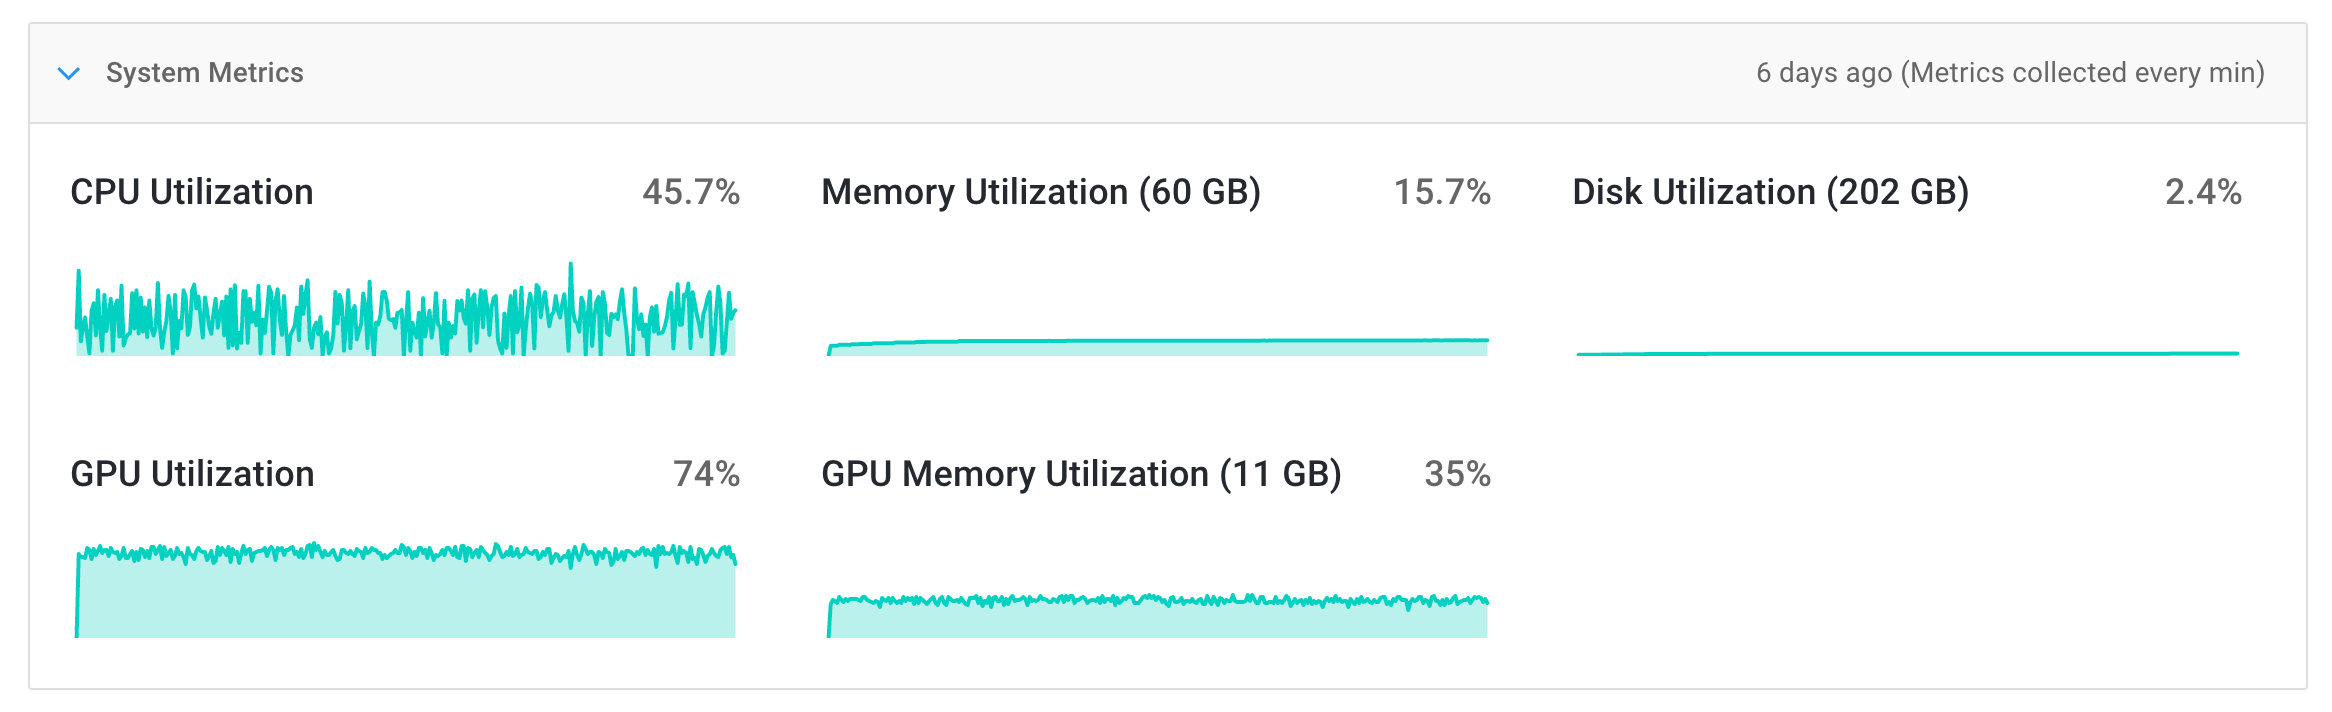Click the 74% GPU value
This screenshot has height=712, width=2332.
[706, 474]
